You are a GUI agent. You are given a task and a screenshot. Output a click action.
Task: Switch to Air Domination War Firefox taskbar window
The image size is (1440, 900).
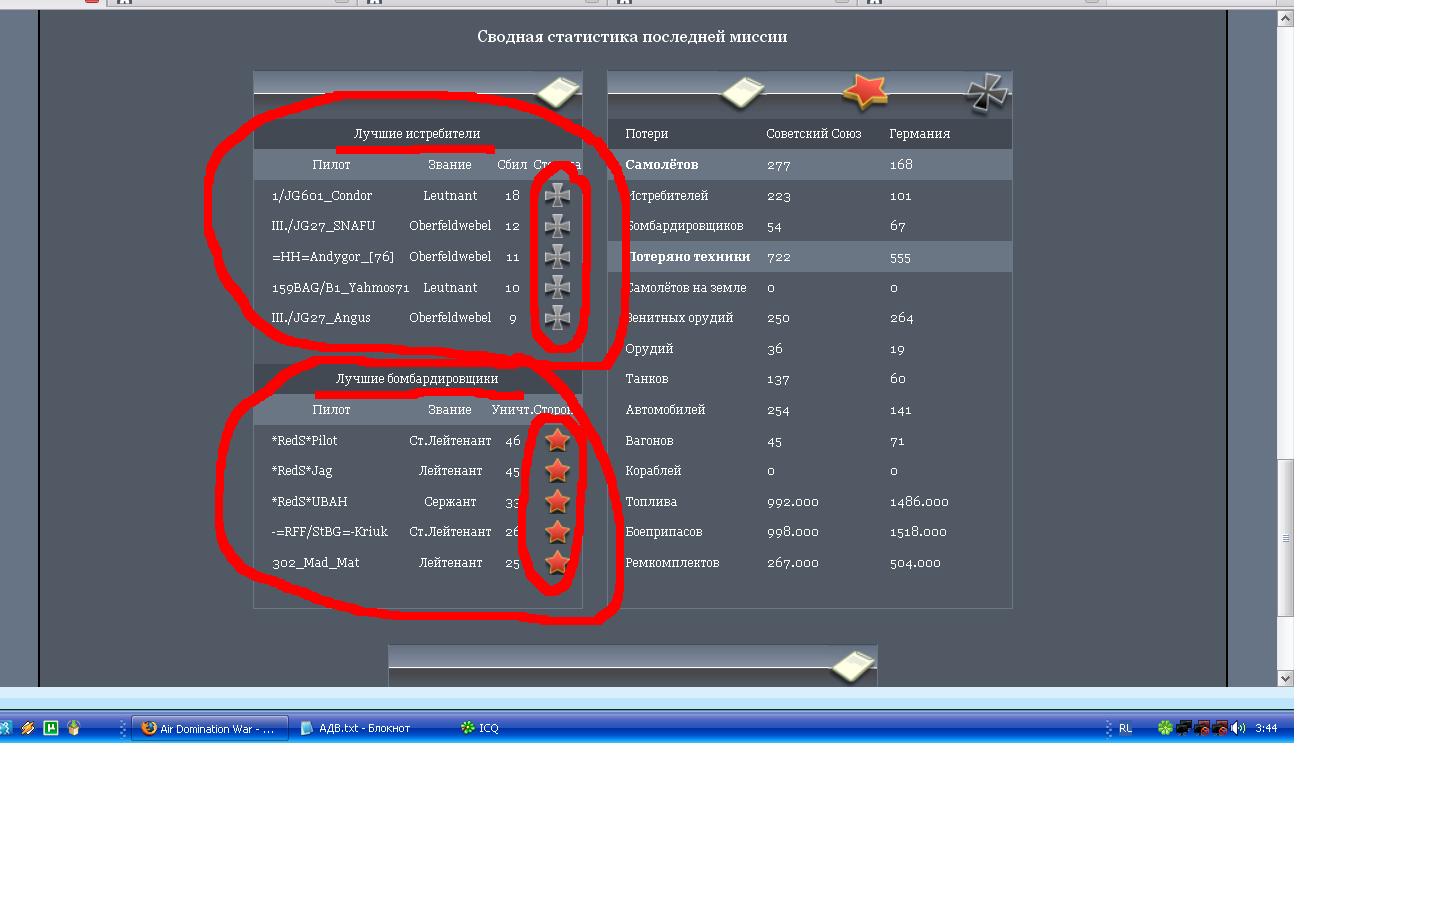click(210, 728)
